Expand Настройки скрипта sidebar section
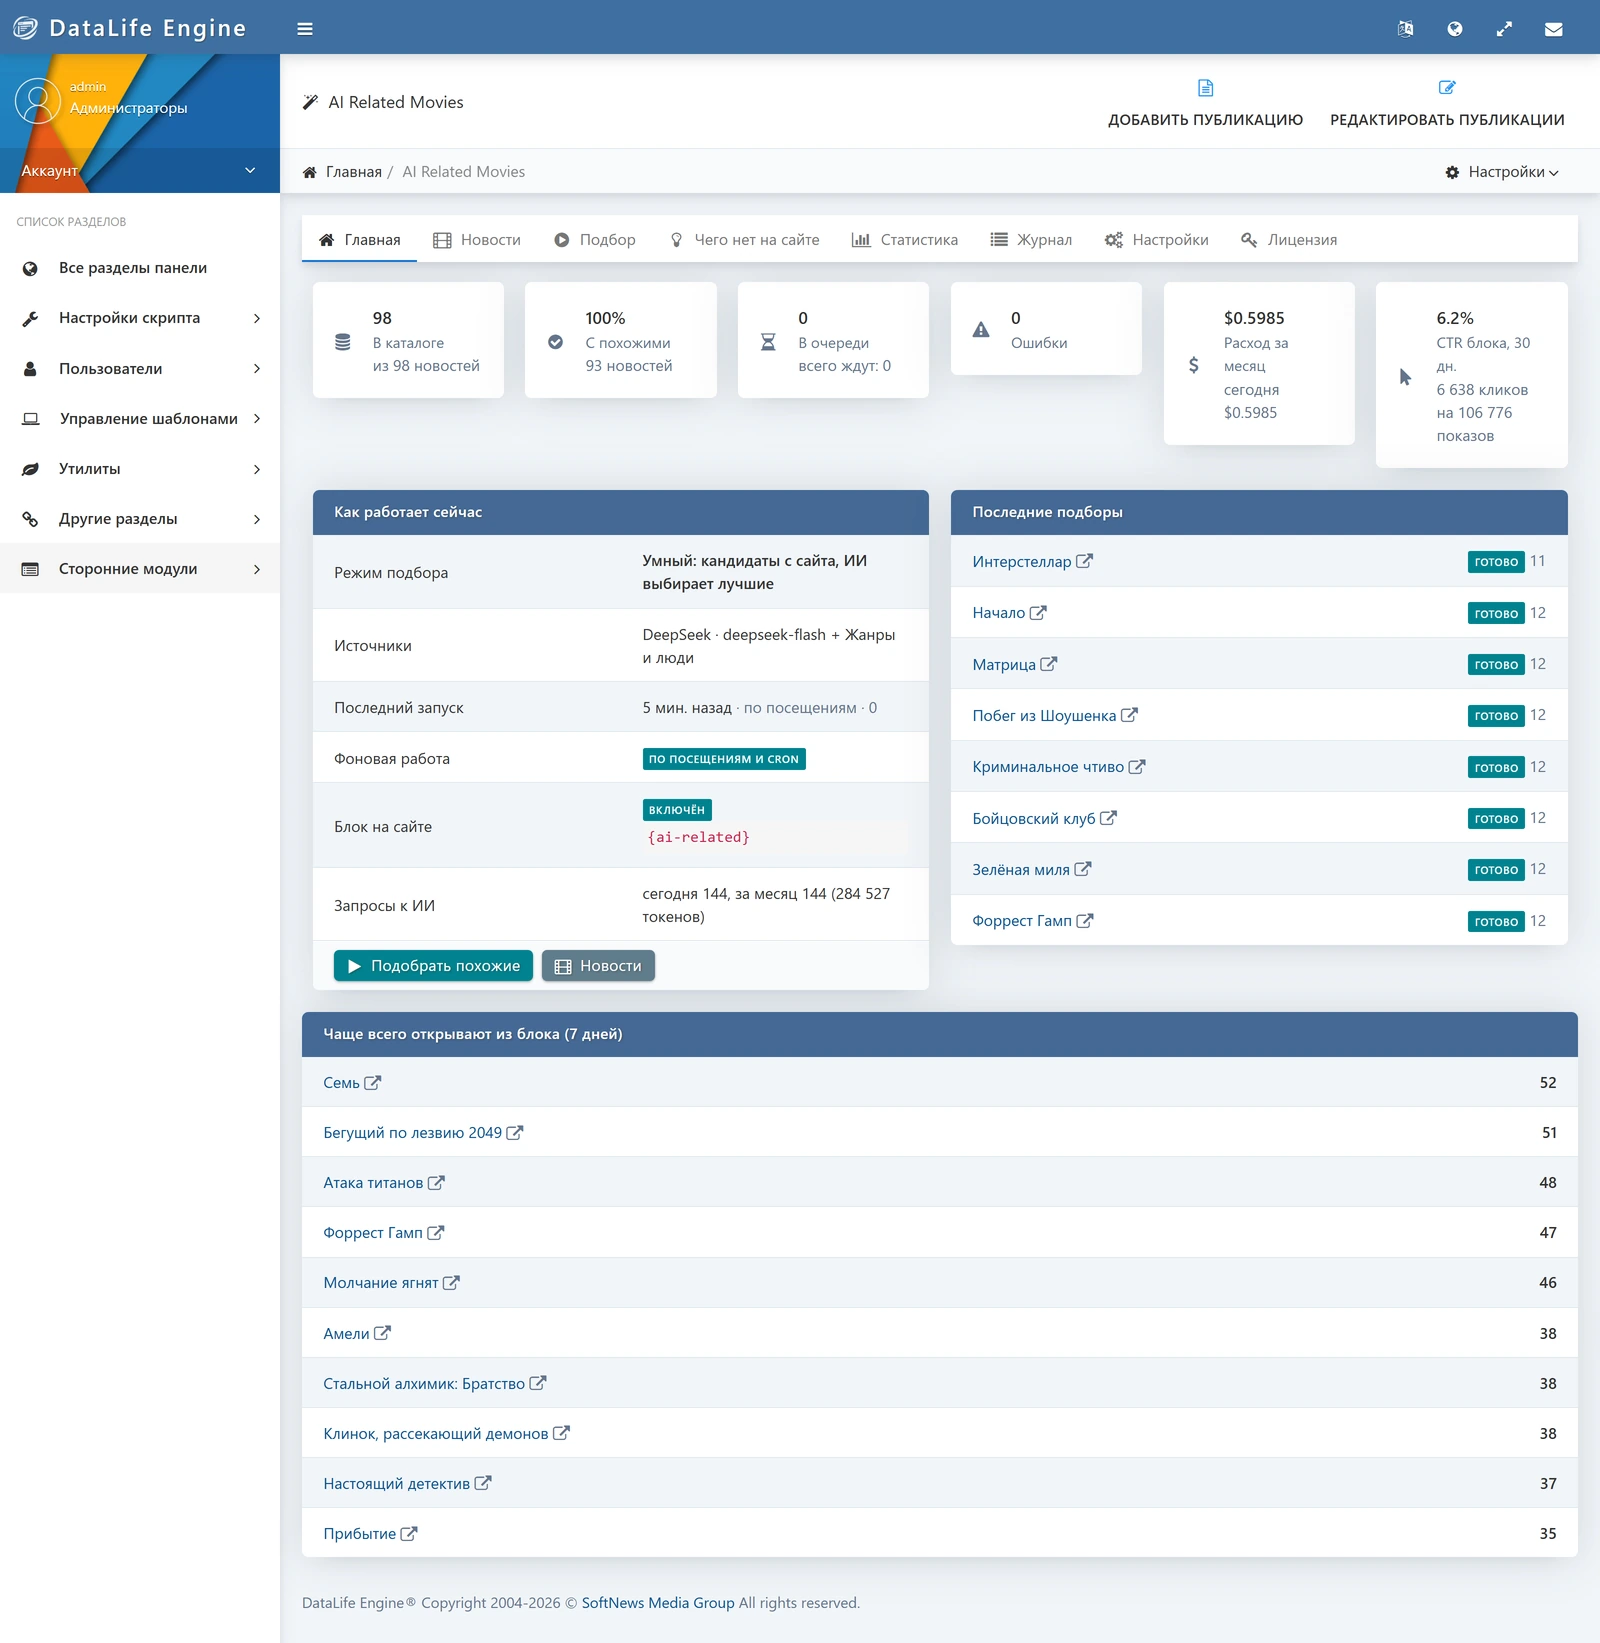Image resolution: width=1600 pixels, height=1643 pixels. 140,318
